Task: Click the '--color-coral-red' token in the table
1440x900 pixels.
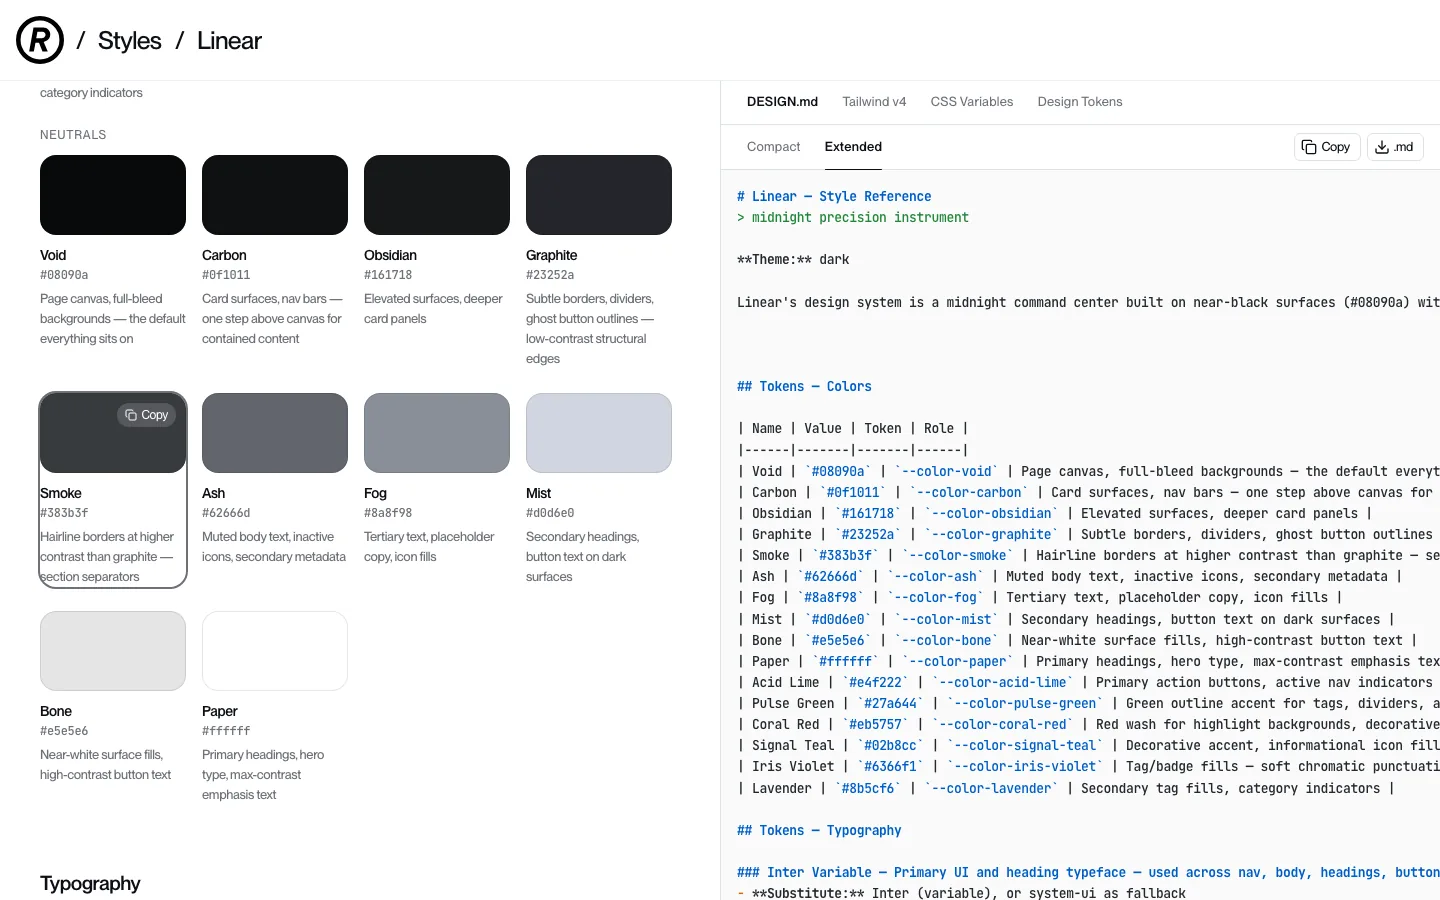Action: pos(1001,725)
